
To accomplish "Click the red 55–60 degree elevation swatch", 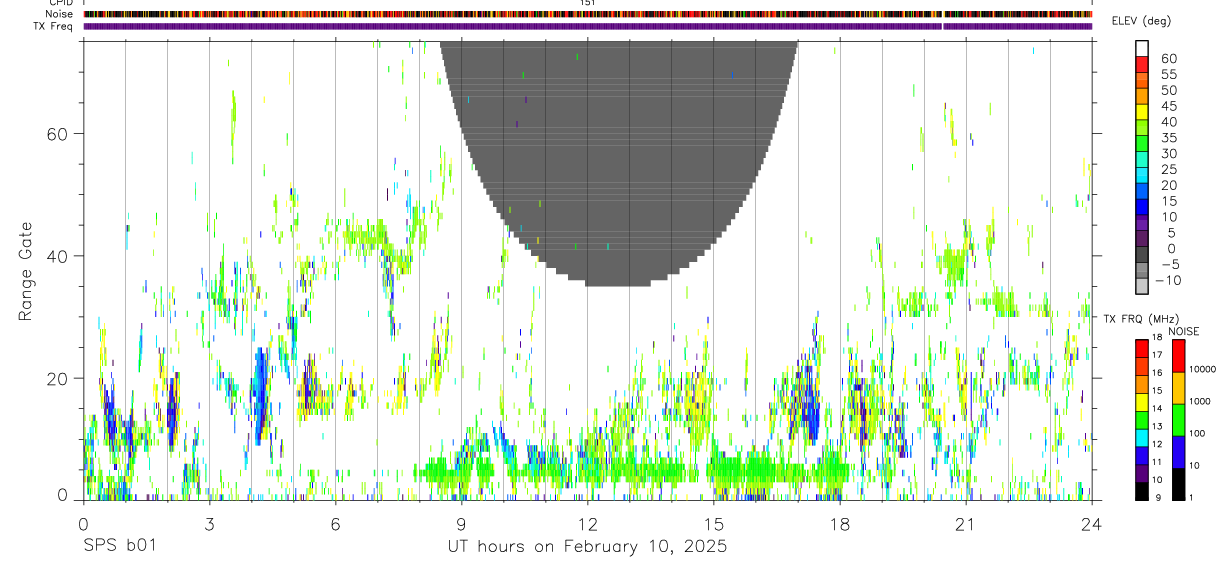I will 1142,65.
